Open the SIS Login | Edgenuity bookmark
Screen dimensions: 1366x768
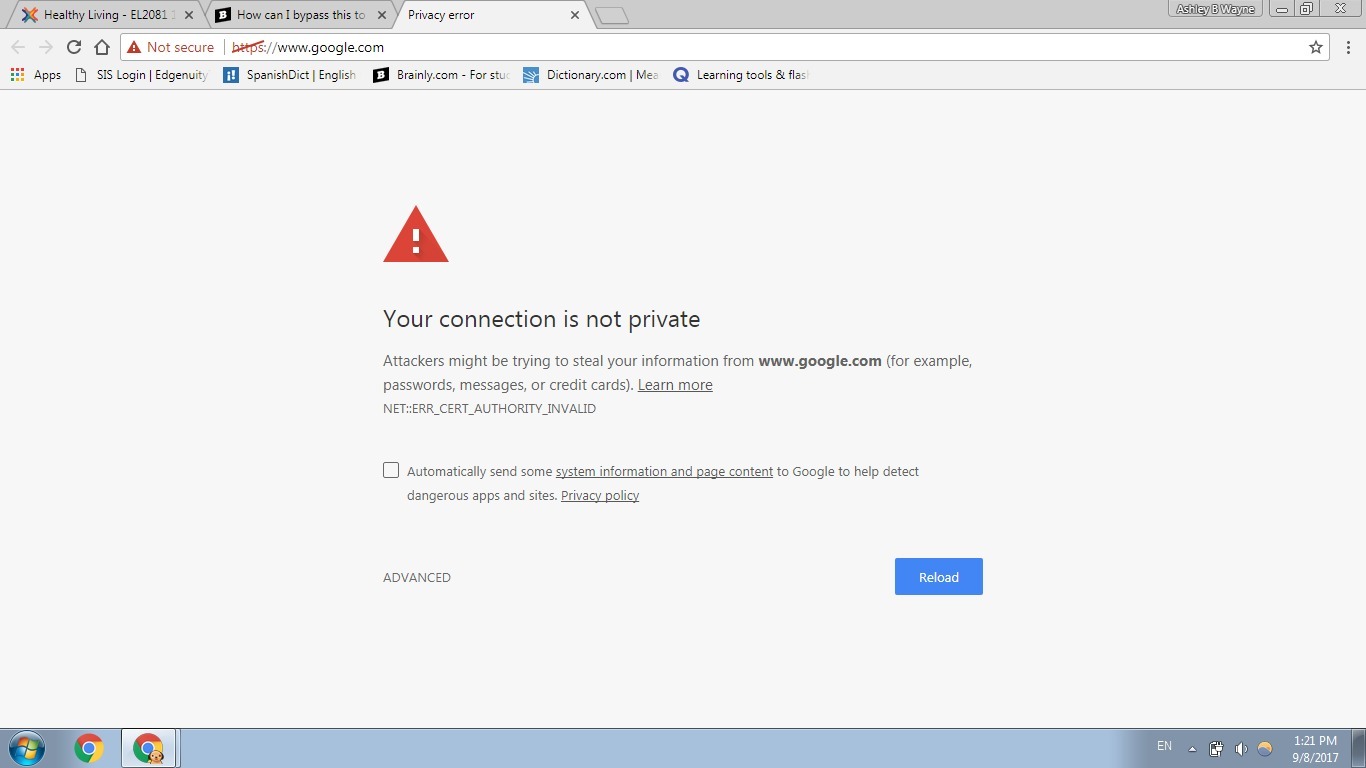tap(142, 75)
